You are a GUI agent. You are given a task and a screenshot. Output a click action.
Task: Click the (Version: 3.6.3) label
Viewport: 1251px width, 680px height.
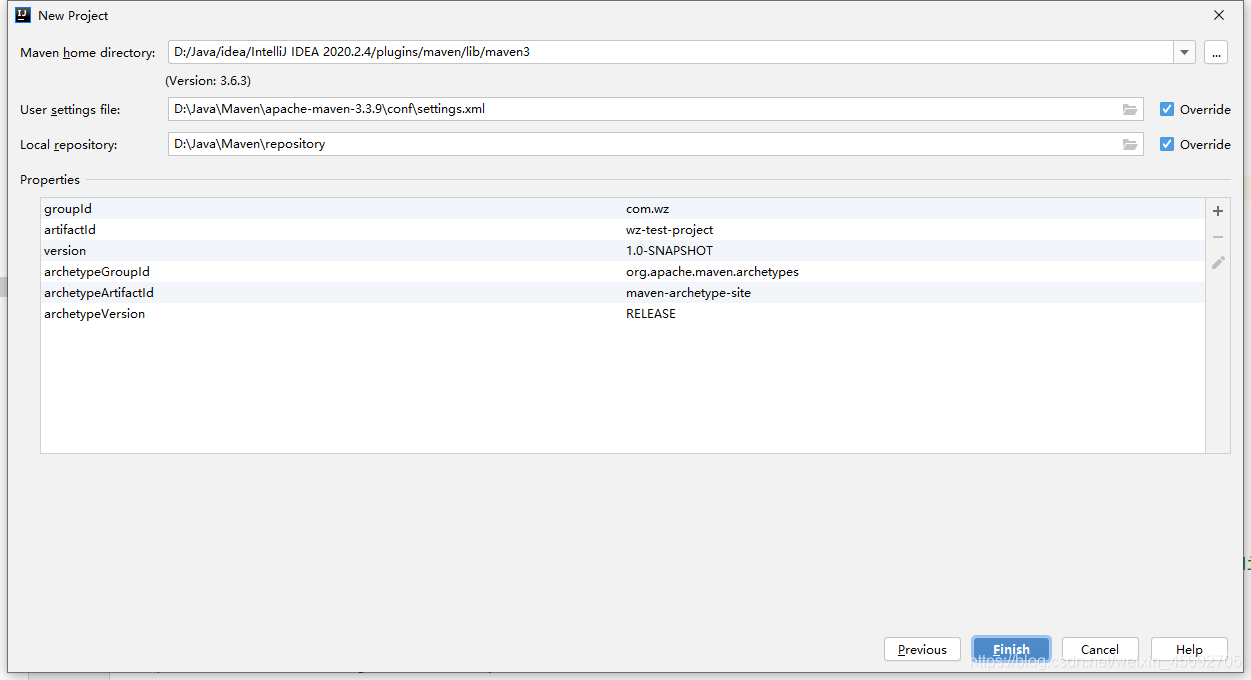[208, 81]
